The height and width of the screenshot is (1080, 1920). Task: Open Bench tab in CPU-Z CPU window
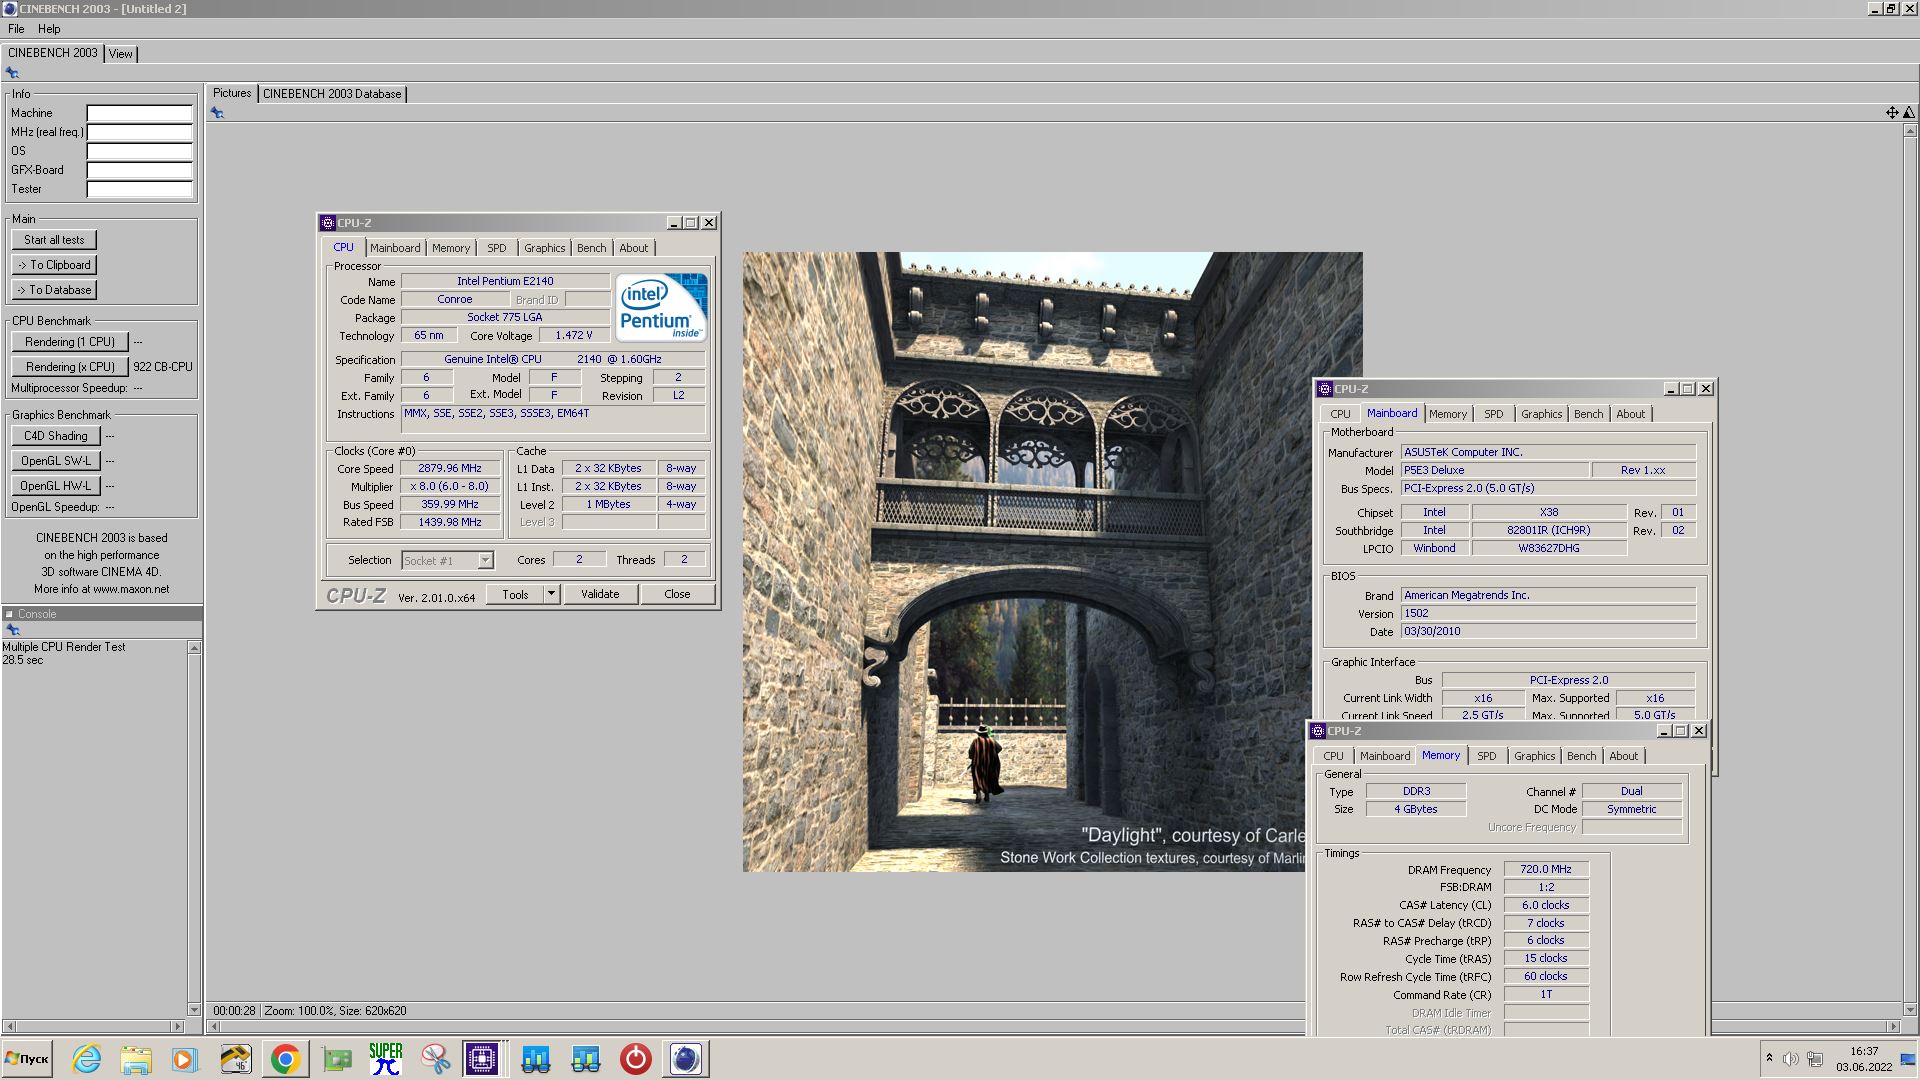[x=591, y=248]
